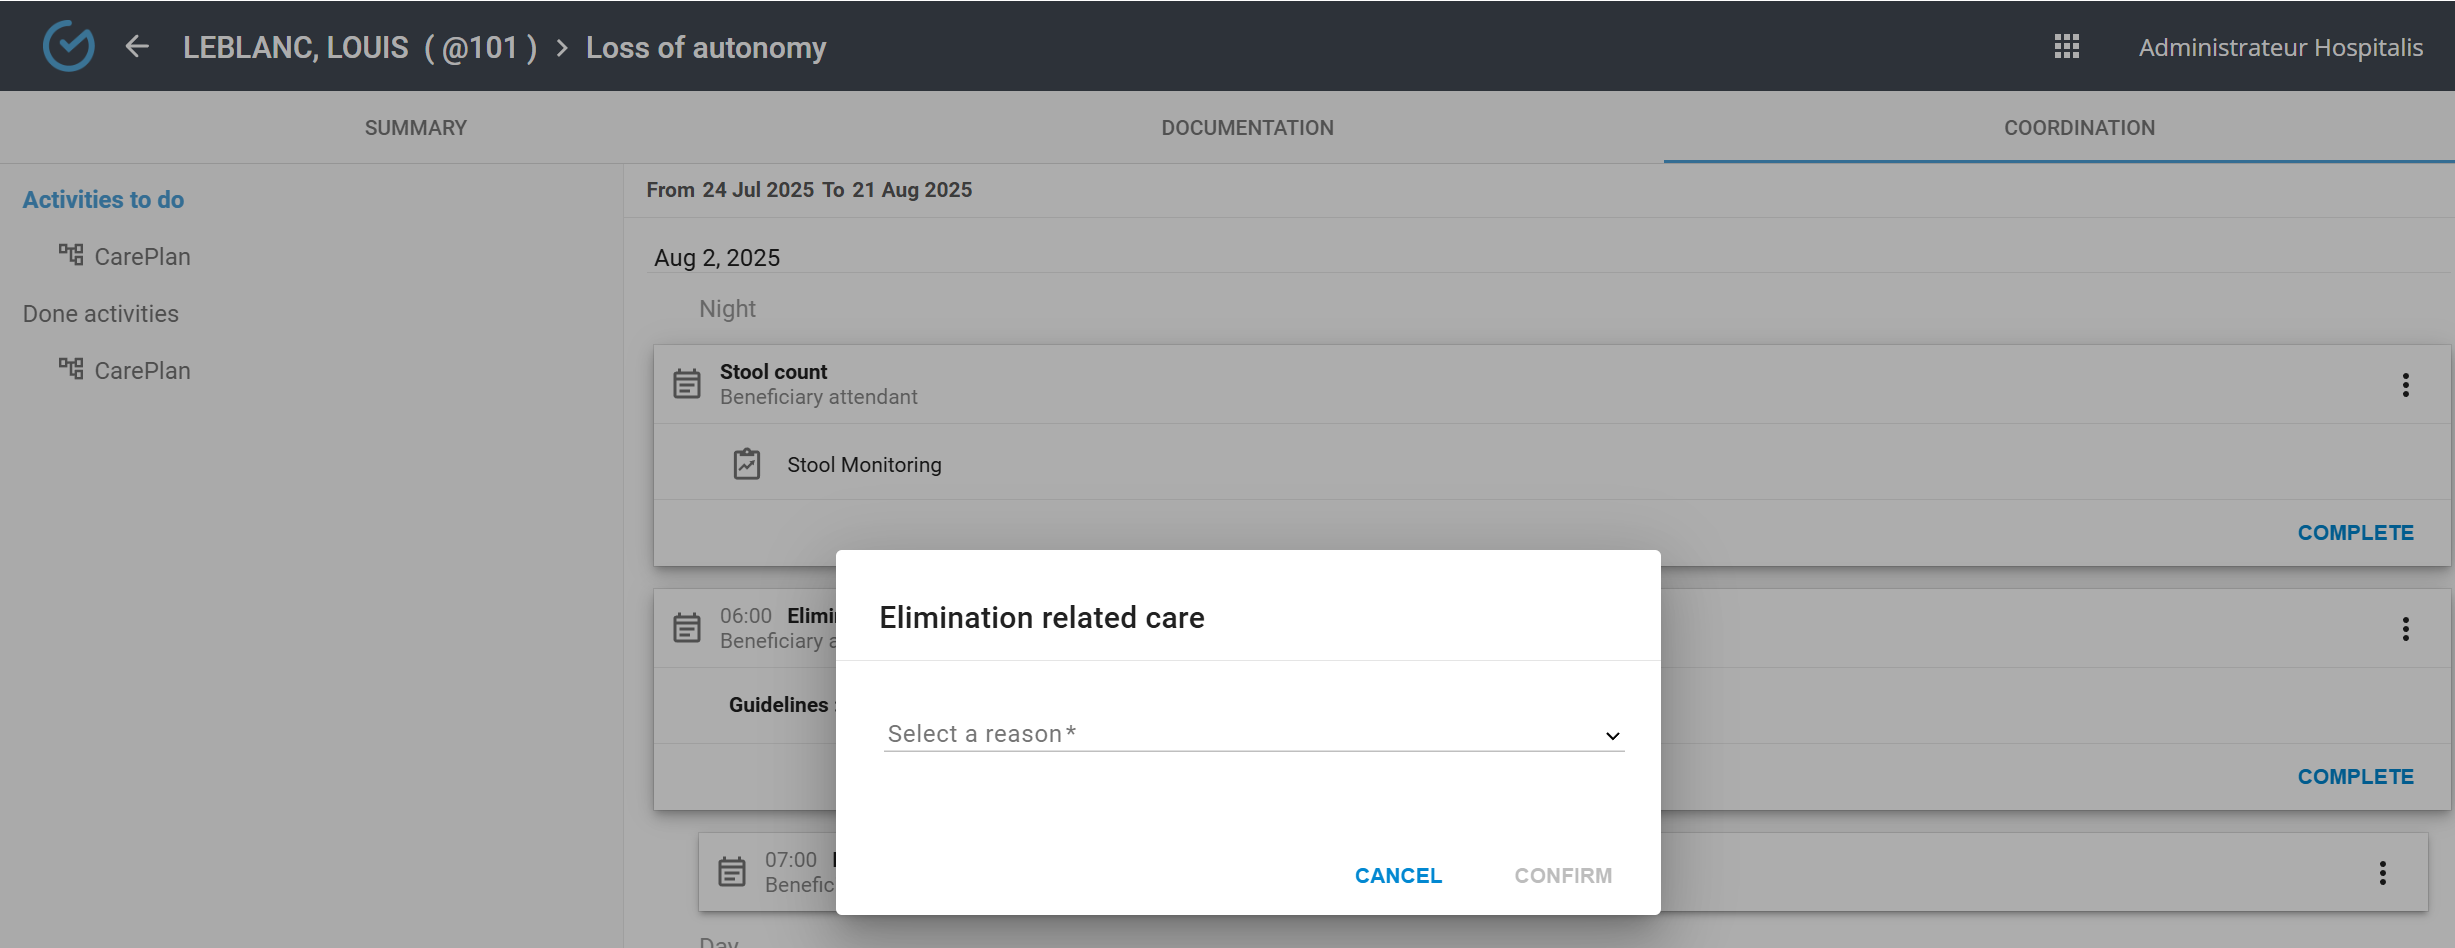Screen dimensions: 2455x948
Task: Open the 07:00 activity three-dot options menu
Action: click(x=2382, y=873)
